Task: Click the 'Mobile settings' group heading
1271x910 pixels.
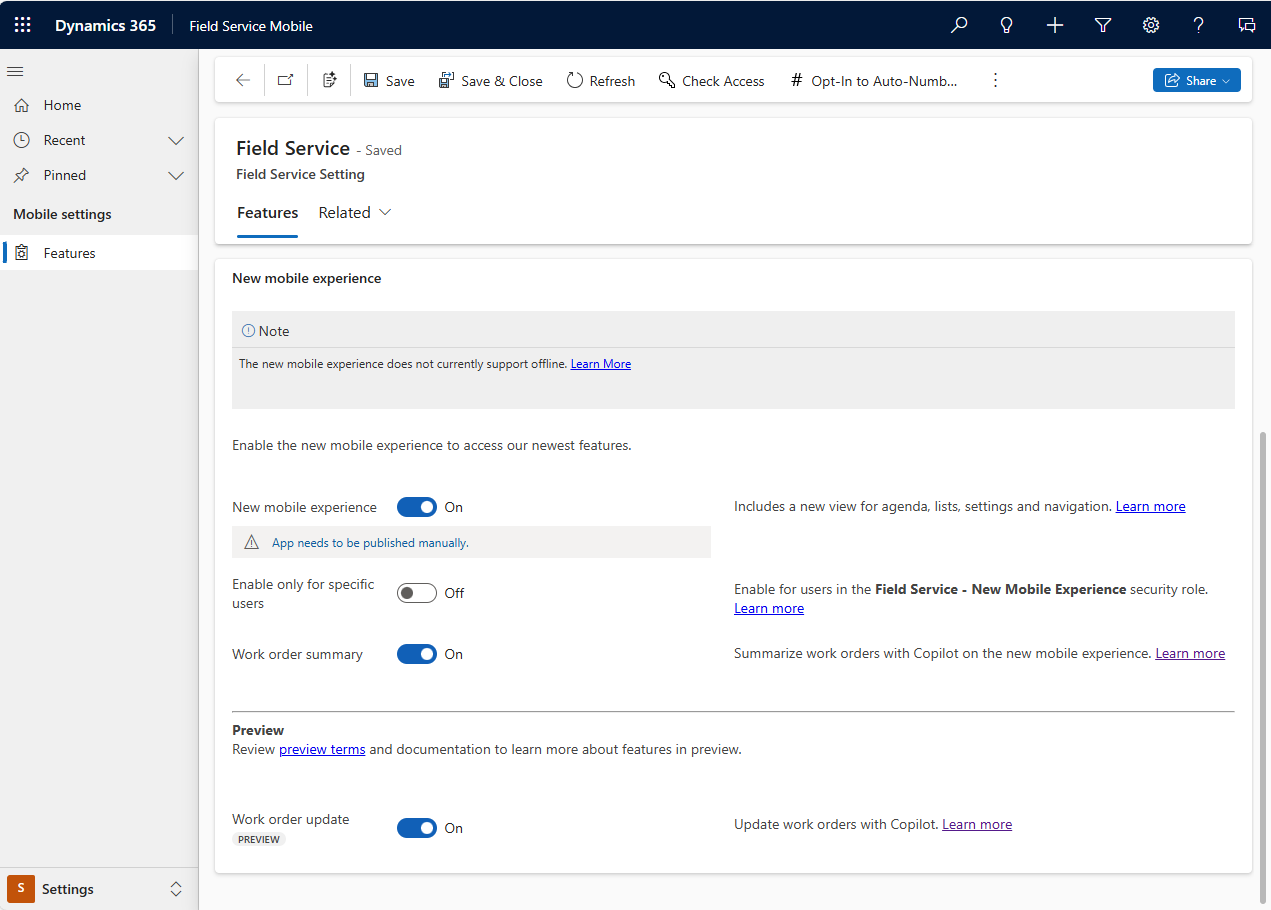Action: pyautogui.click(x=62, y=214)
